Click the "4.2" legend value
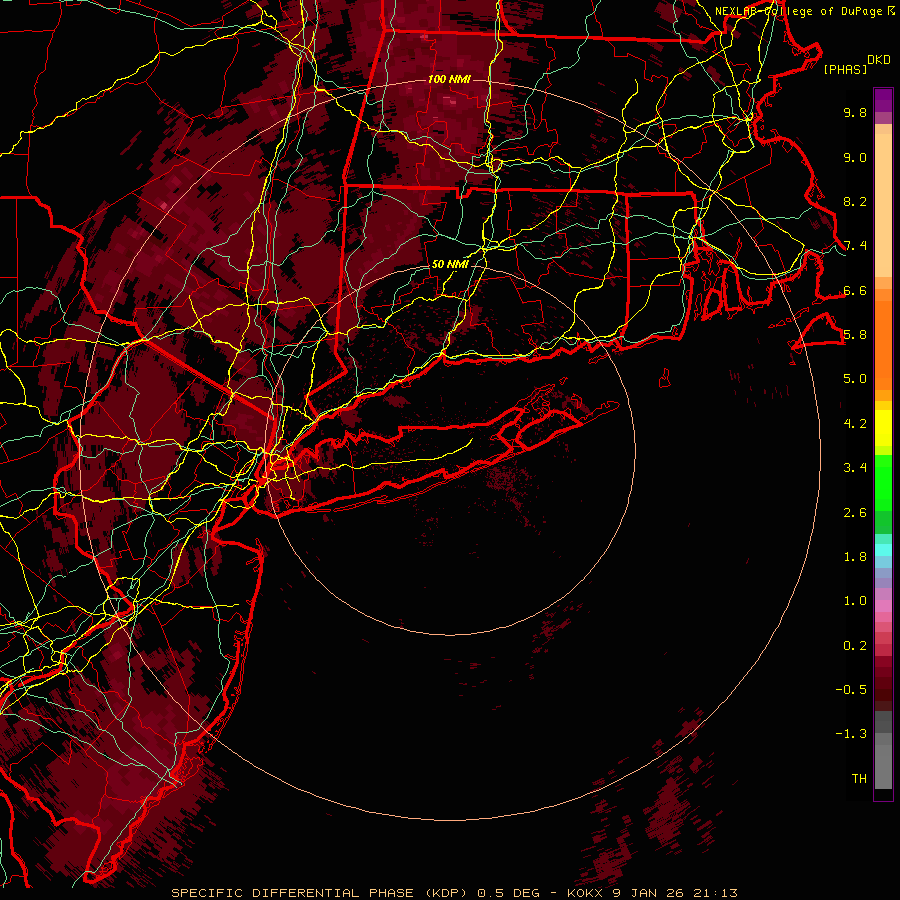 point(855,424)
